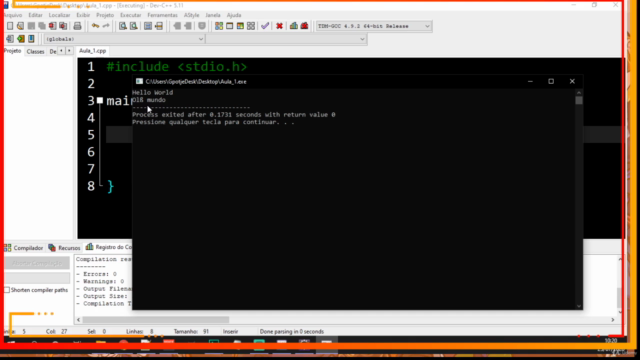Screen dimensions: 640x360
Task: Switch to the Projeto side tab
Action: coord(13,51)
